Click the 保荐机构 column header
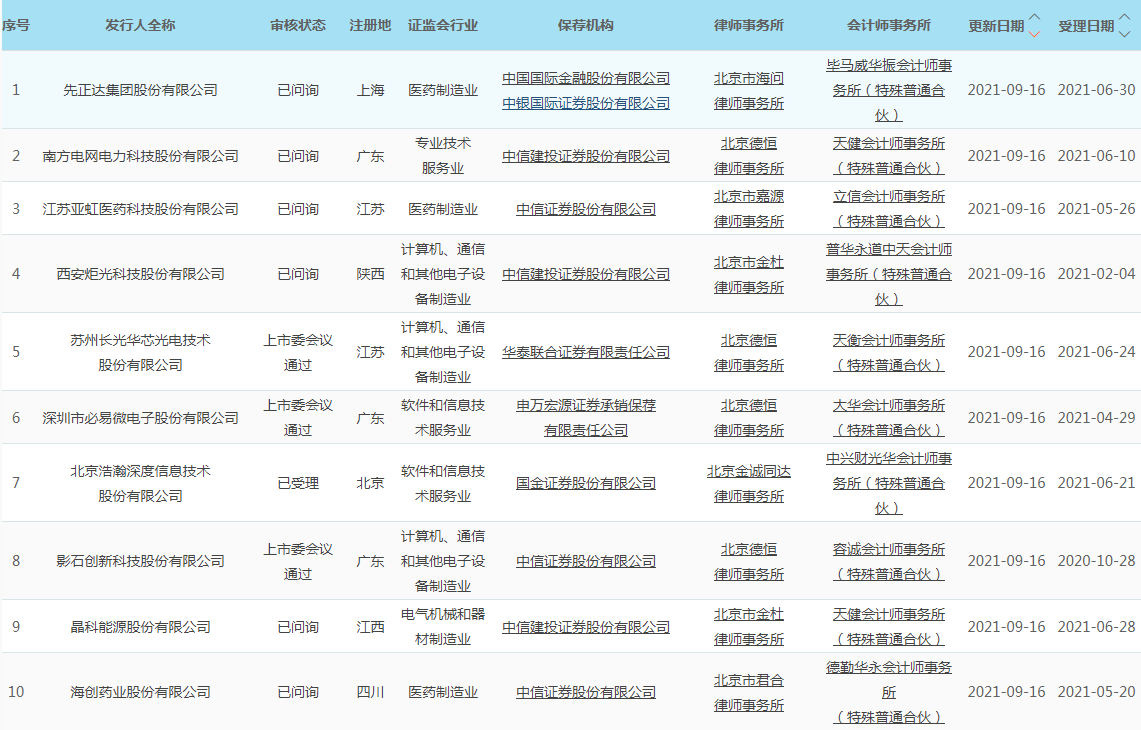The image size is (1141, 730). pos(586,25)
